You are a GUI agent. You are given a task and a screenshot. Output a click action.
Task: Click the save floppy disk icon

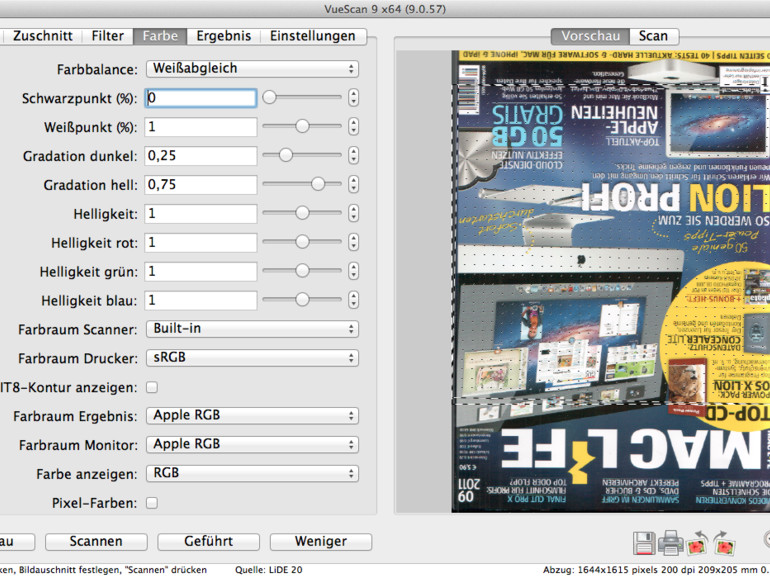(x=644, y=543)
